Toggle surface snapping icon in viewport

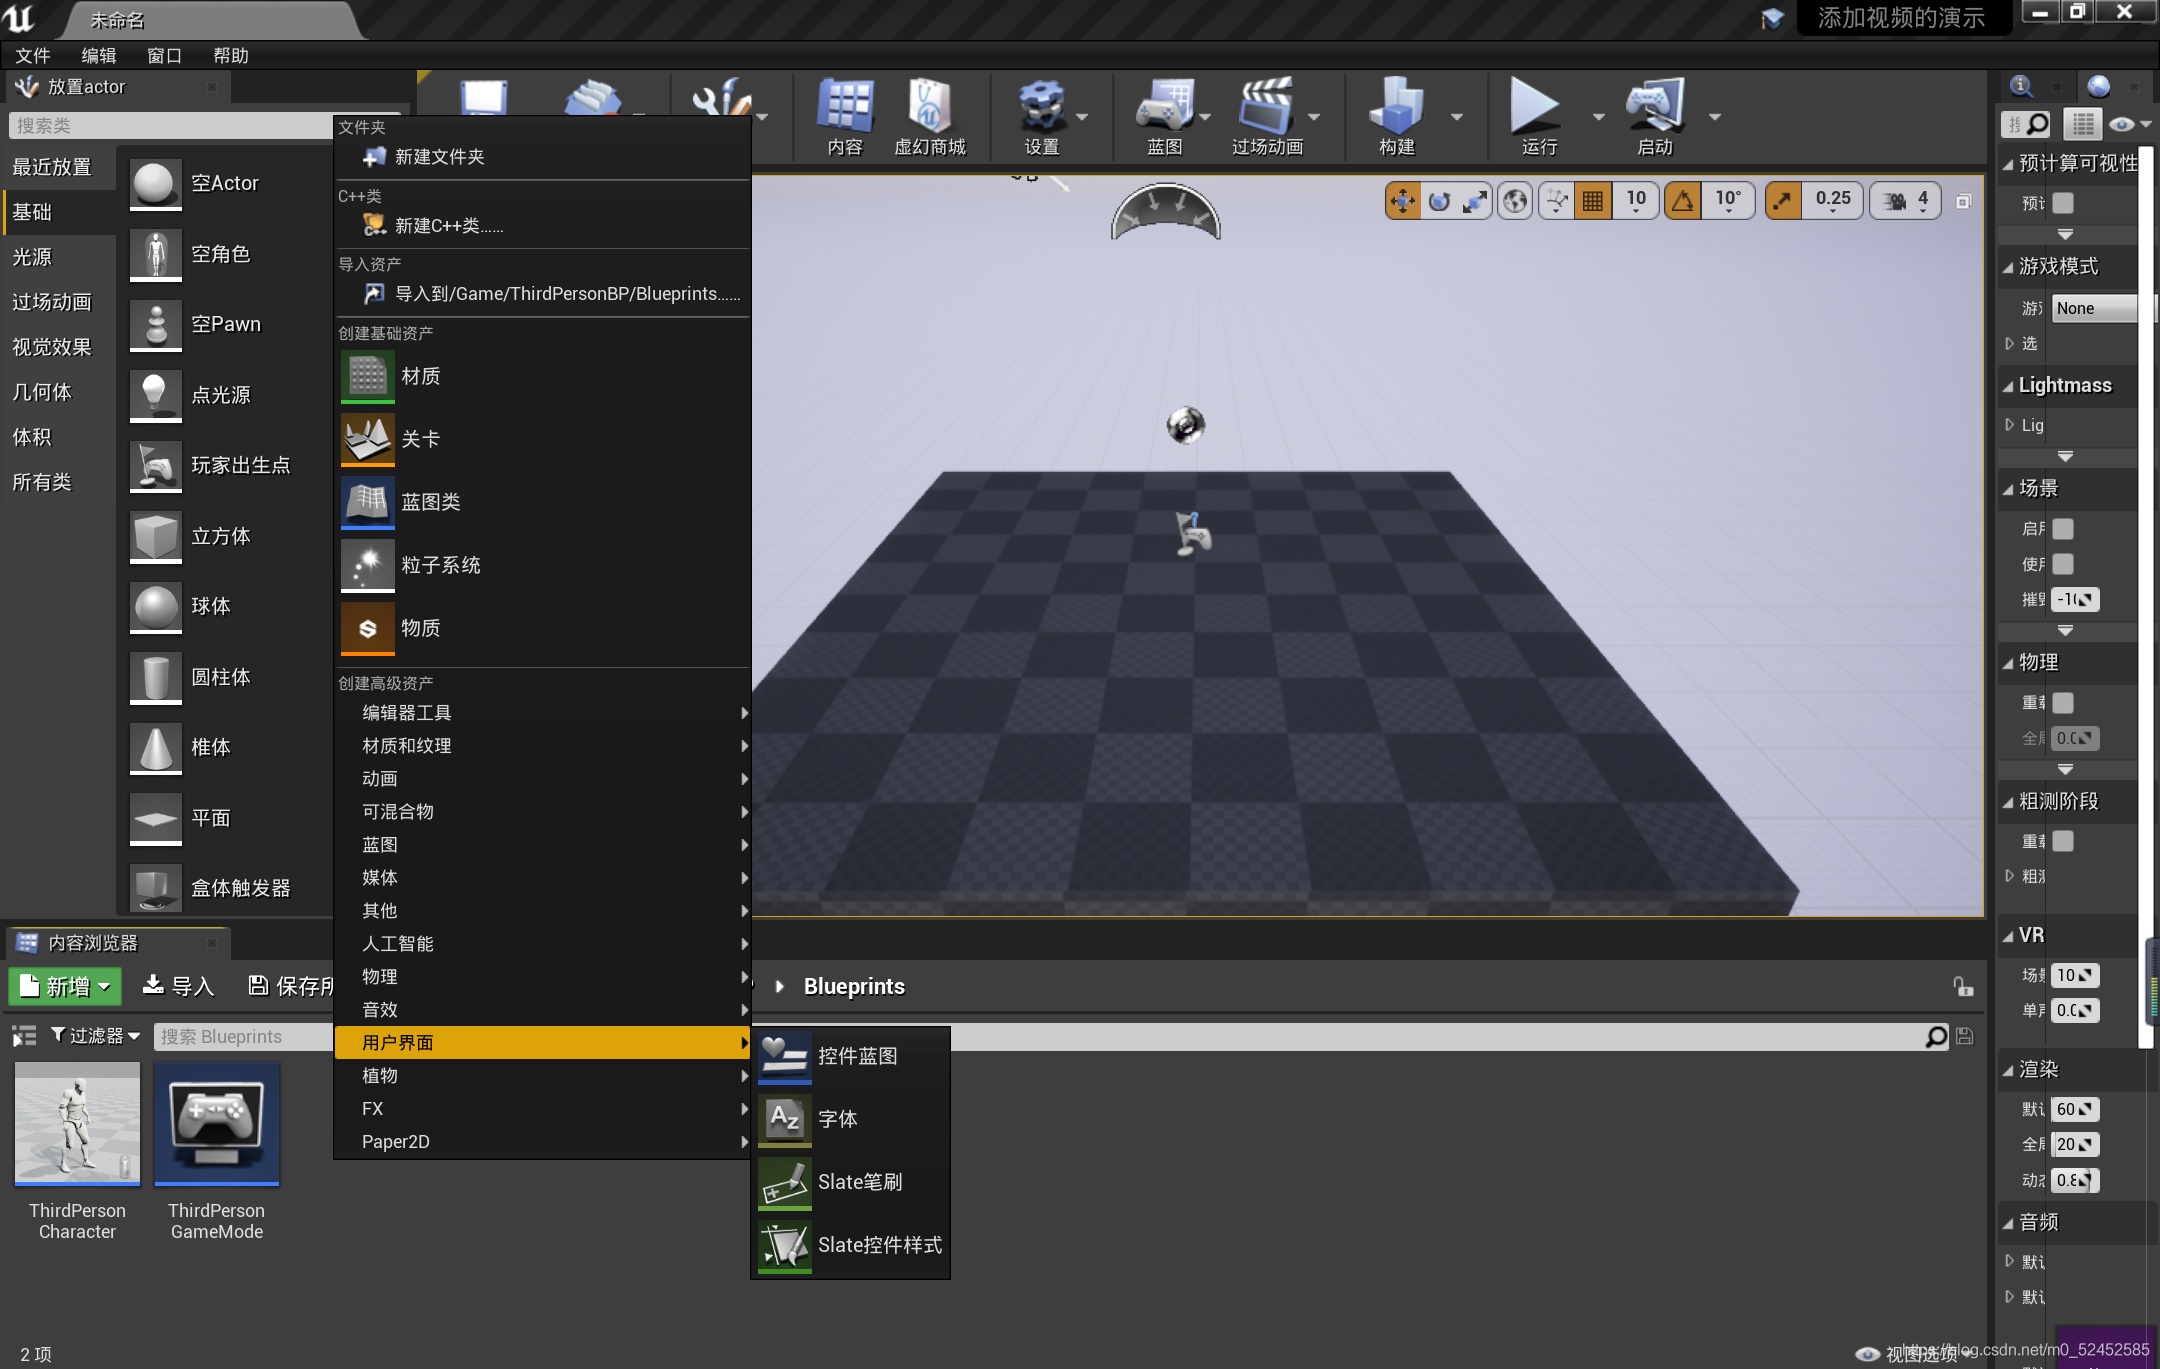point(1557,201)
